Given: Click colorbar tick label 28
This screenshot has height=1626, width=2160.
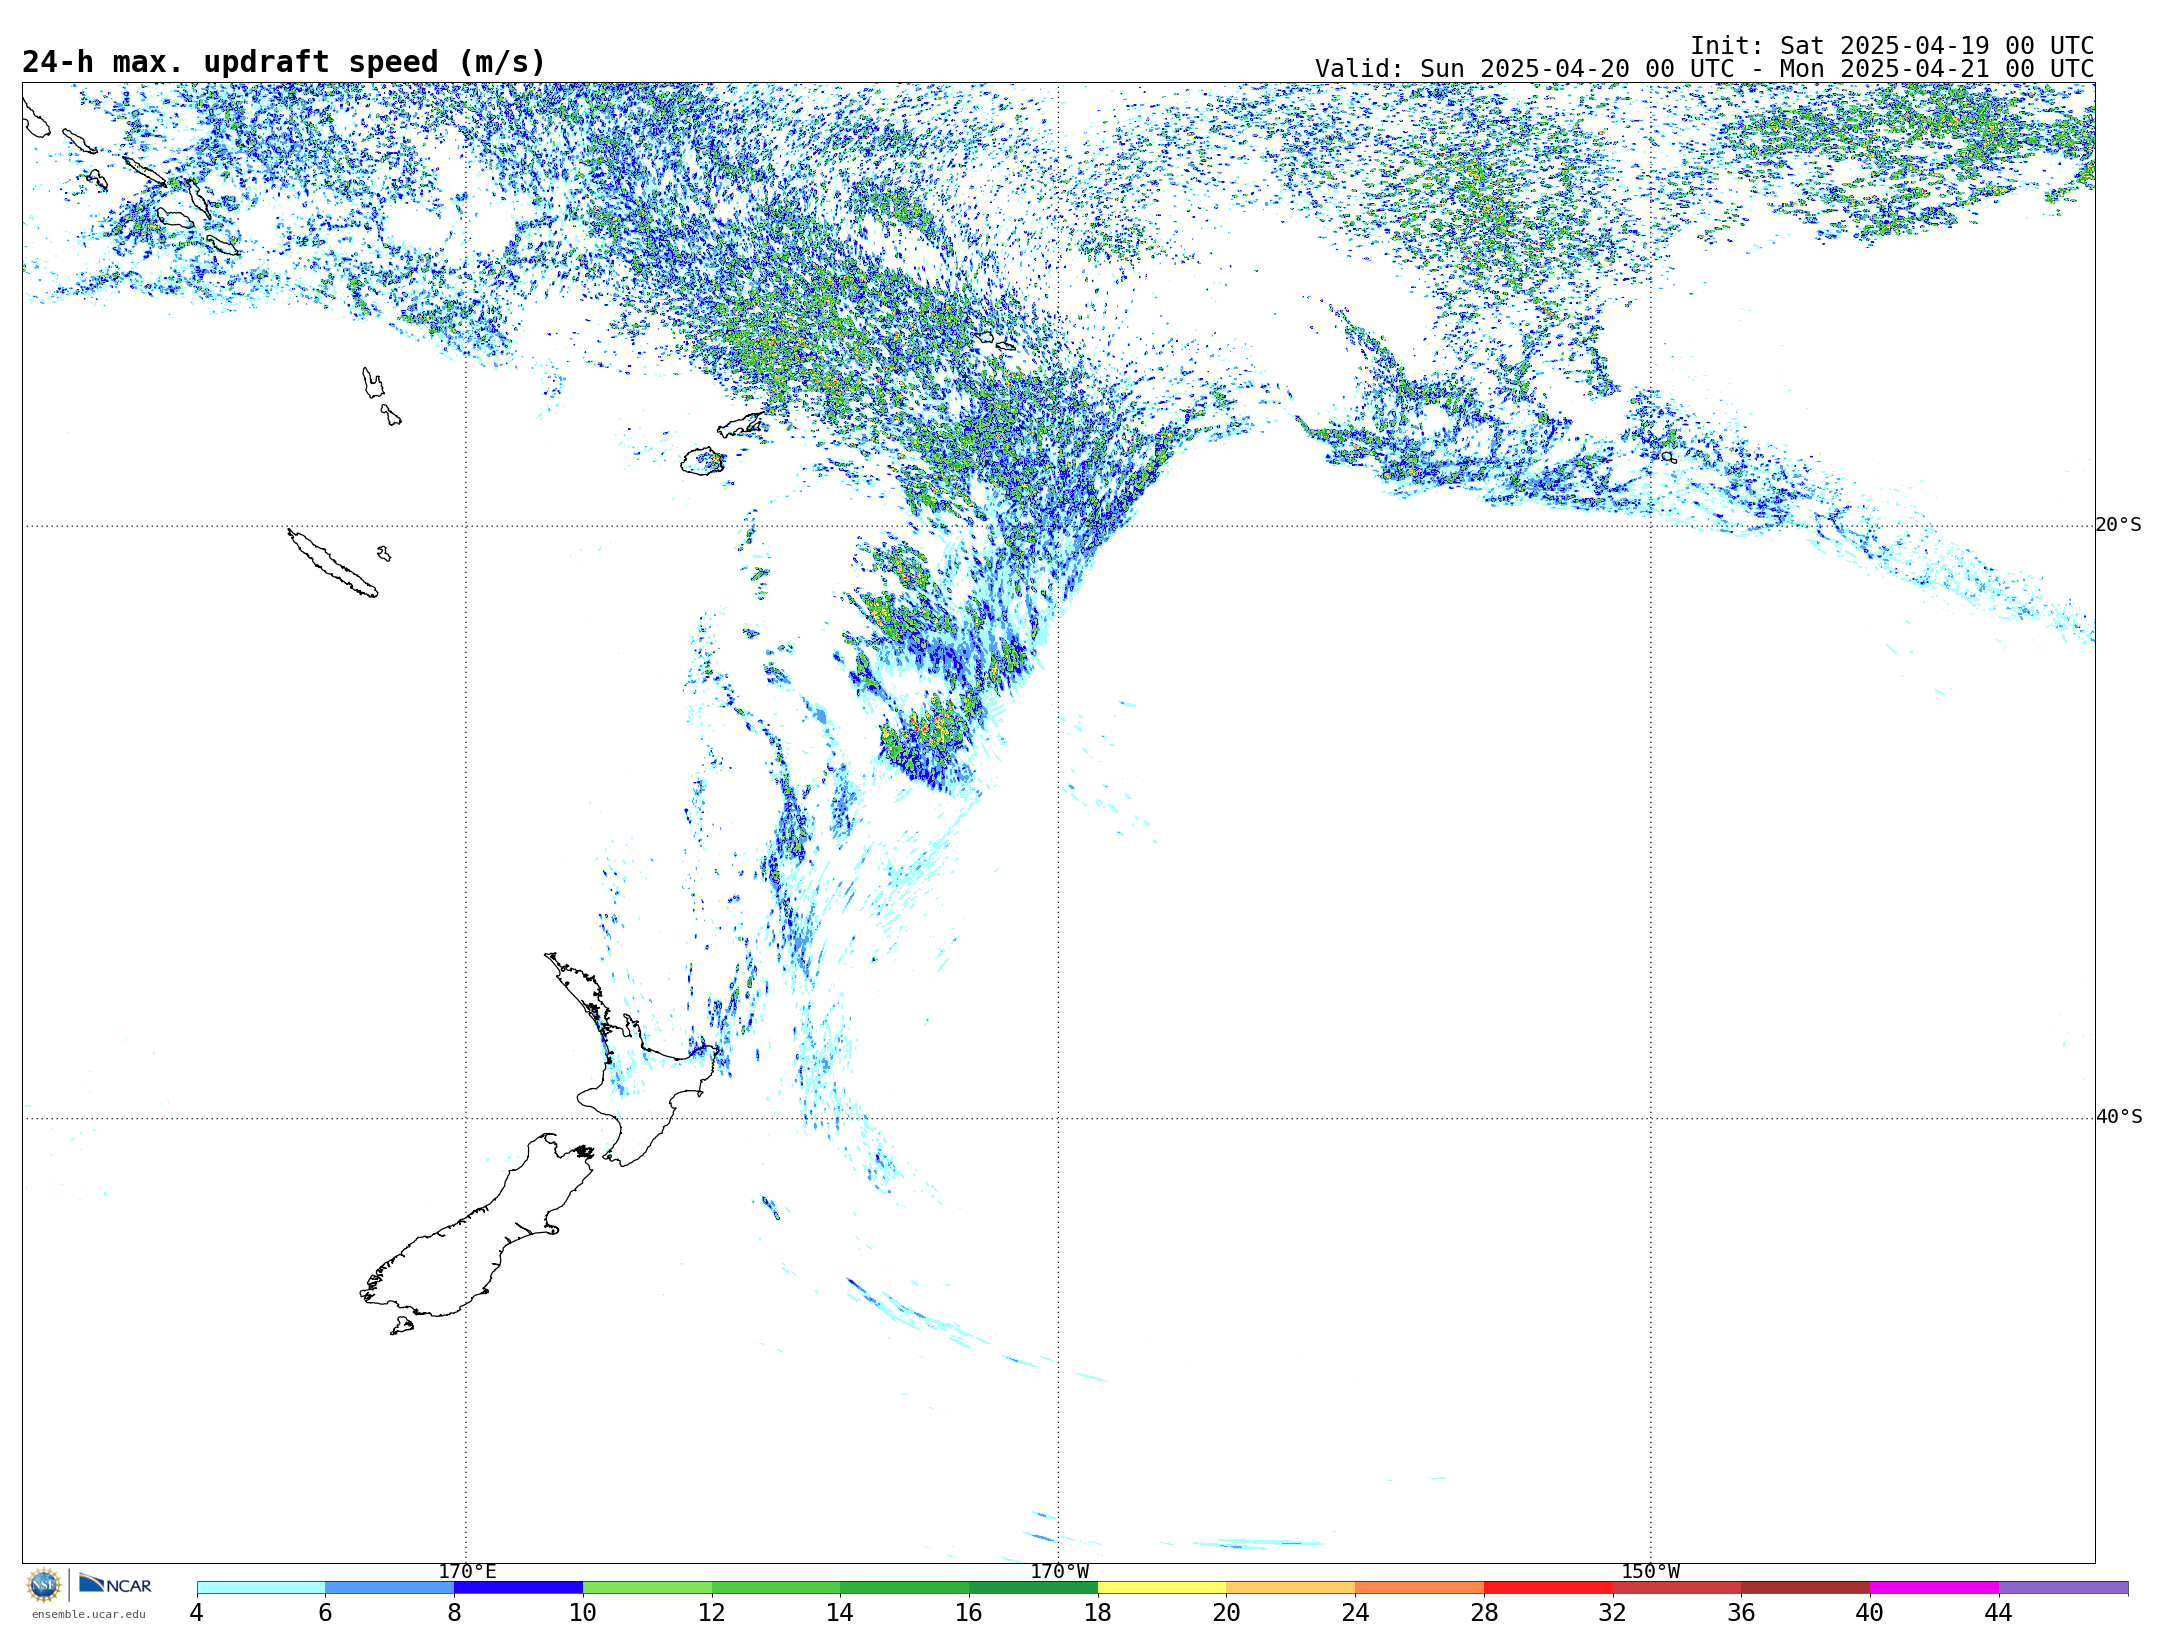Looking at the screenshot, I should coord(1484,1613).
